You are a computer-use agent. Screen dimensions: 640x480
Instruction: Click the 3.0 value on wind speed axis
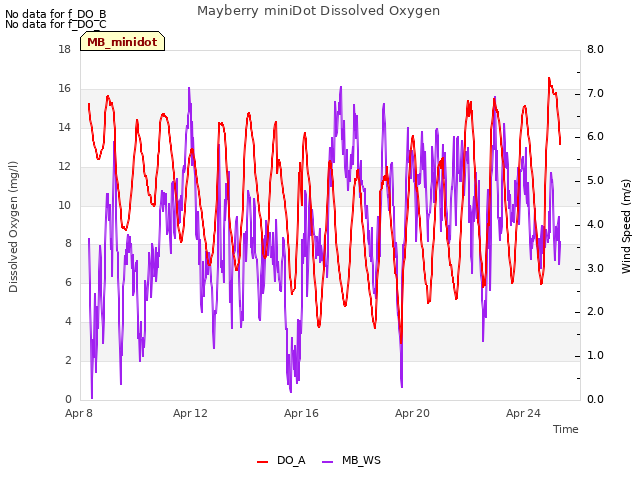595,269
